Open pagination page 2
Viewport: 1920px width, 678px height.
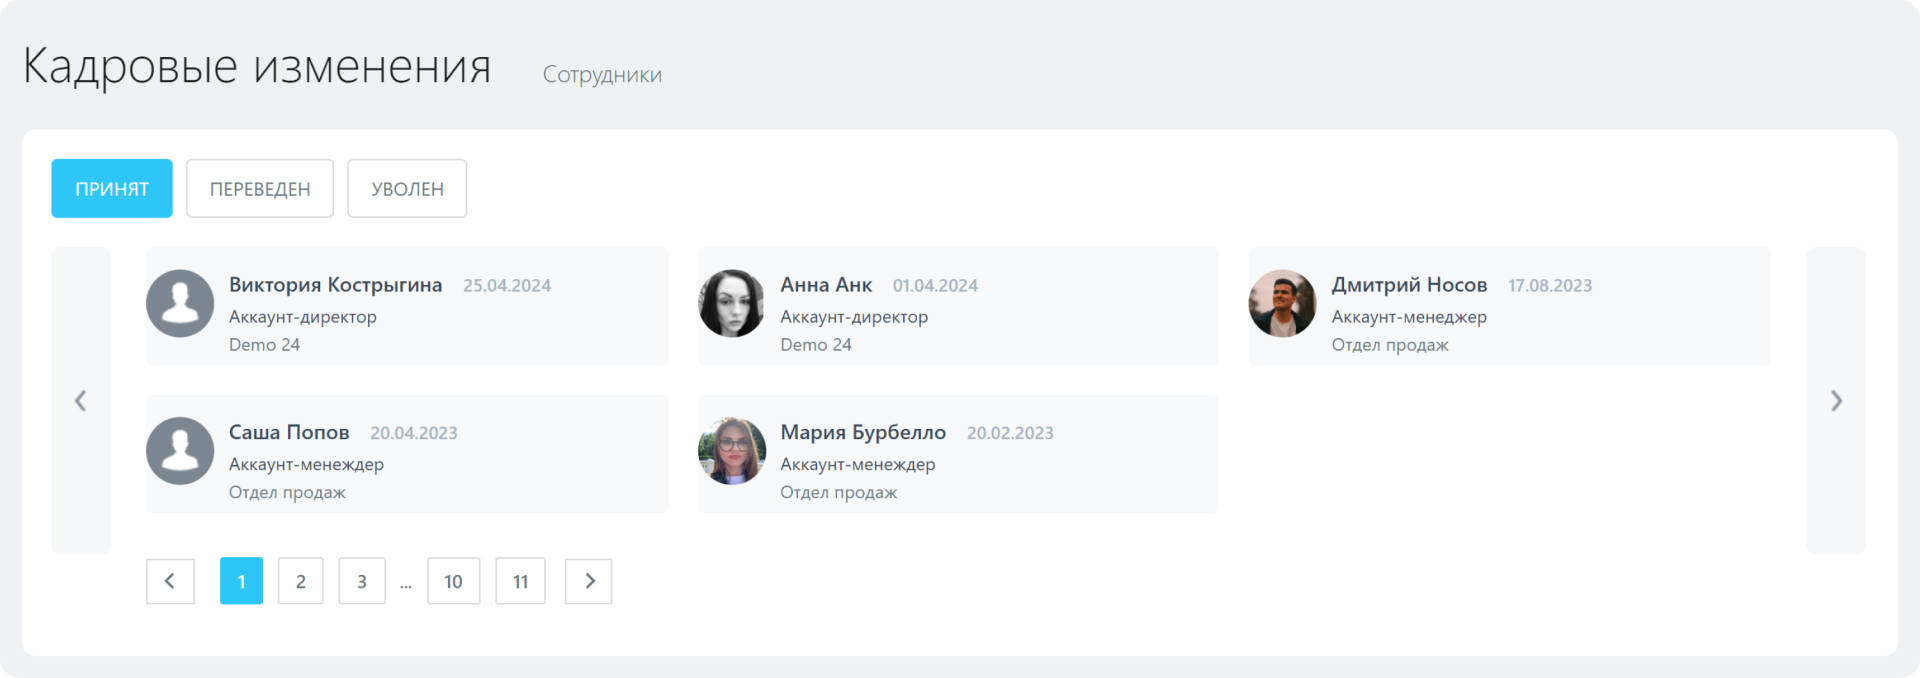[301, 581]
